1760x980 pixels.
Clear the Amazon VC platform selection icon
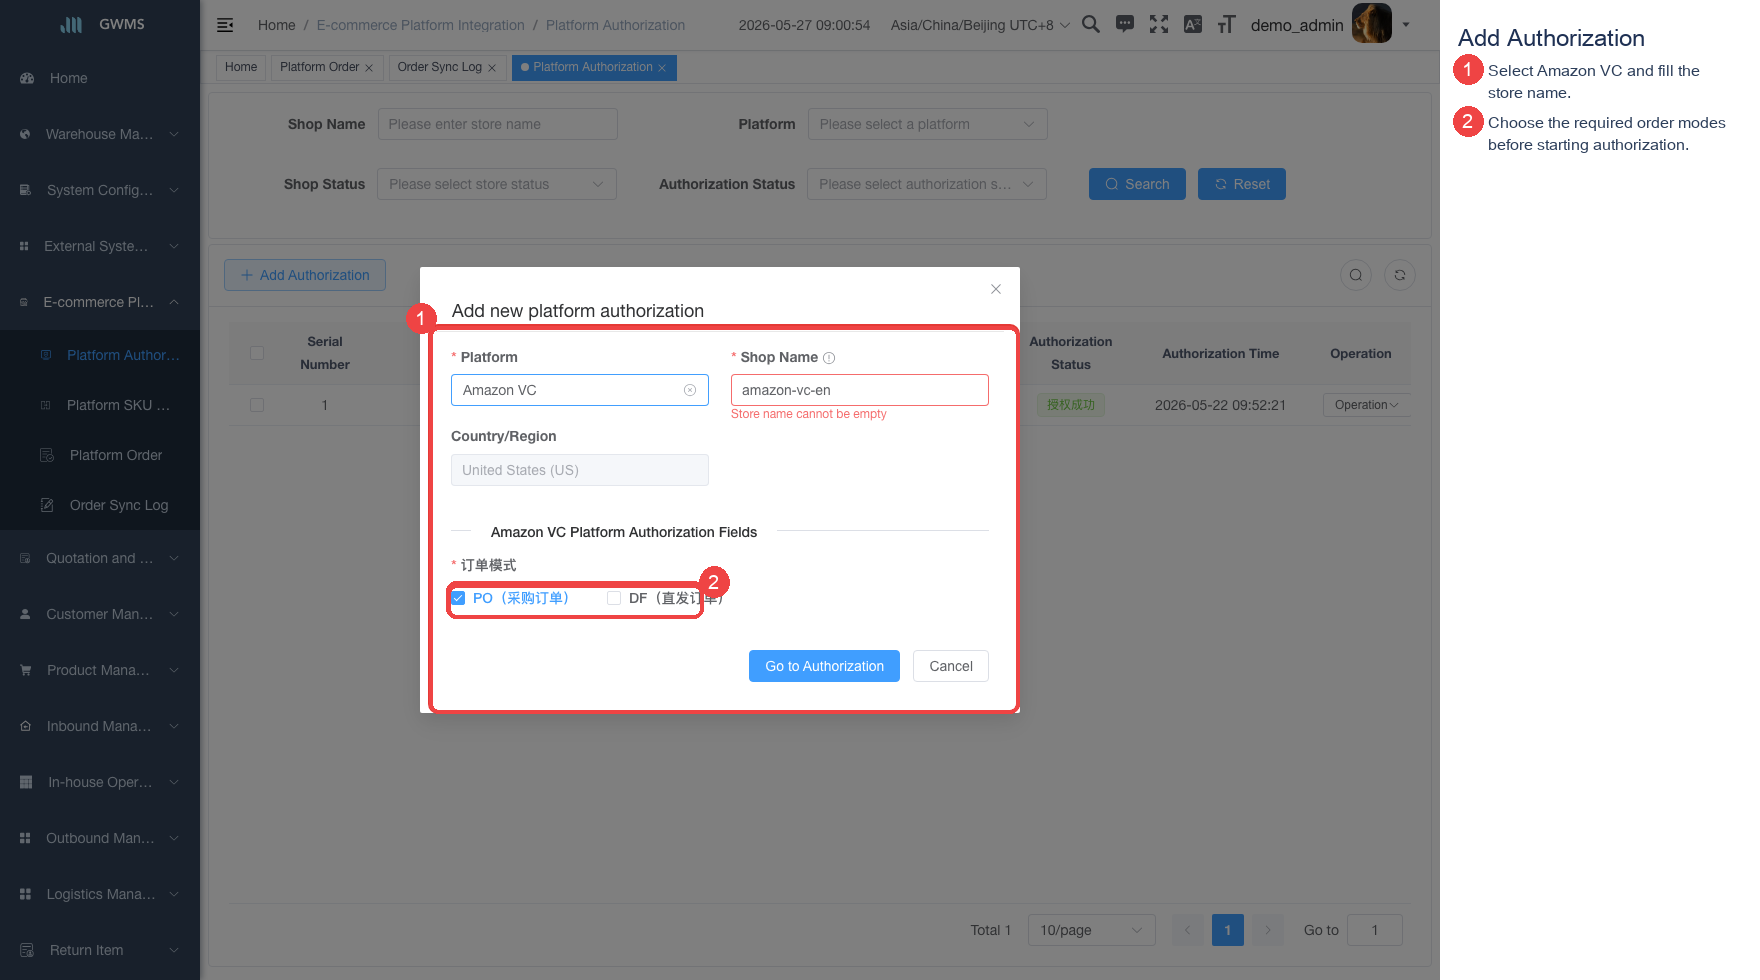(690, 390)
